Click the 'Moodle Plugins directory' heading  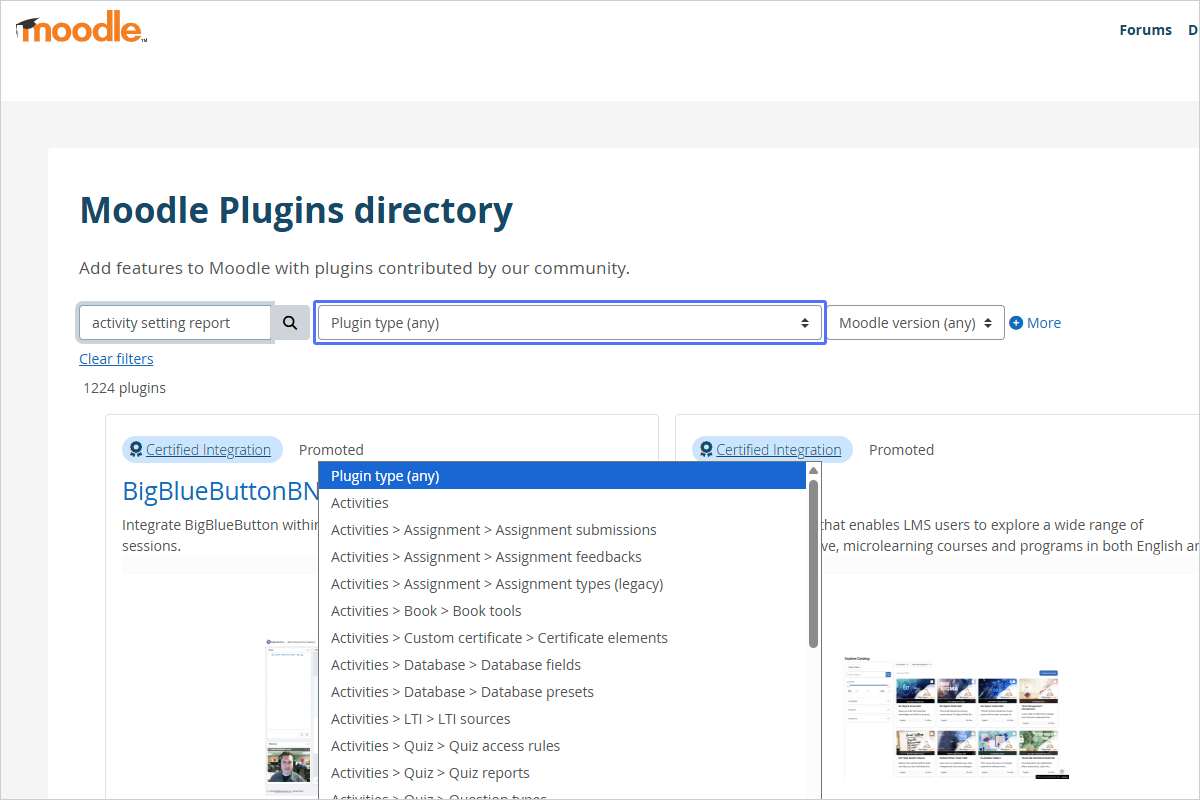point(296,211)
